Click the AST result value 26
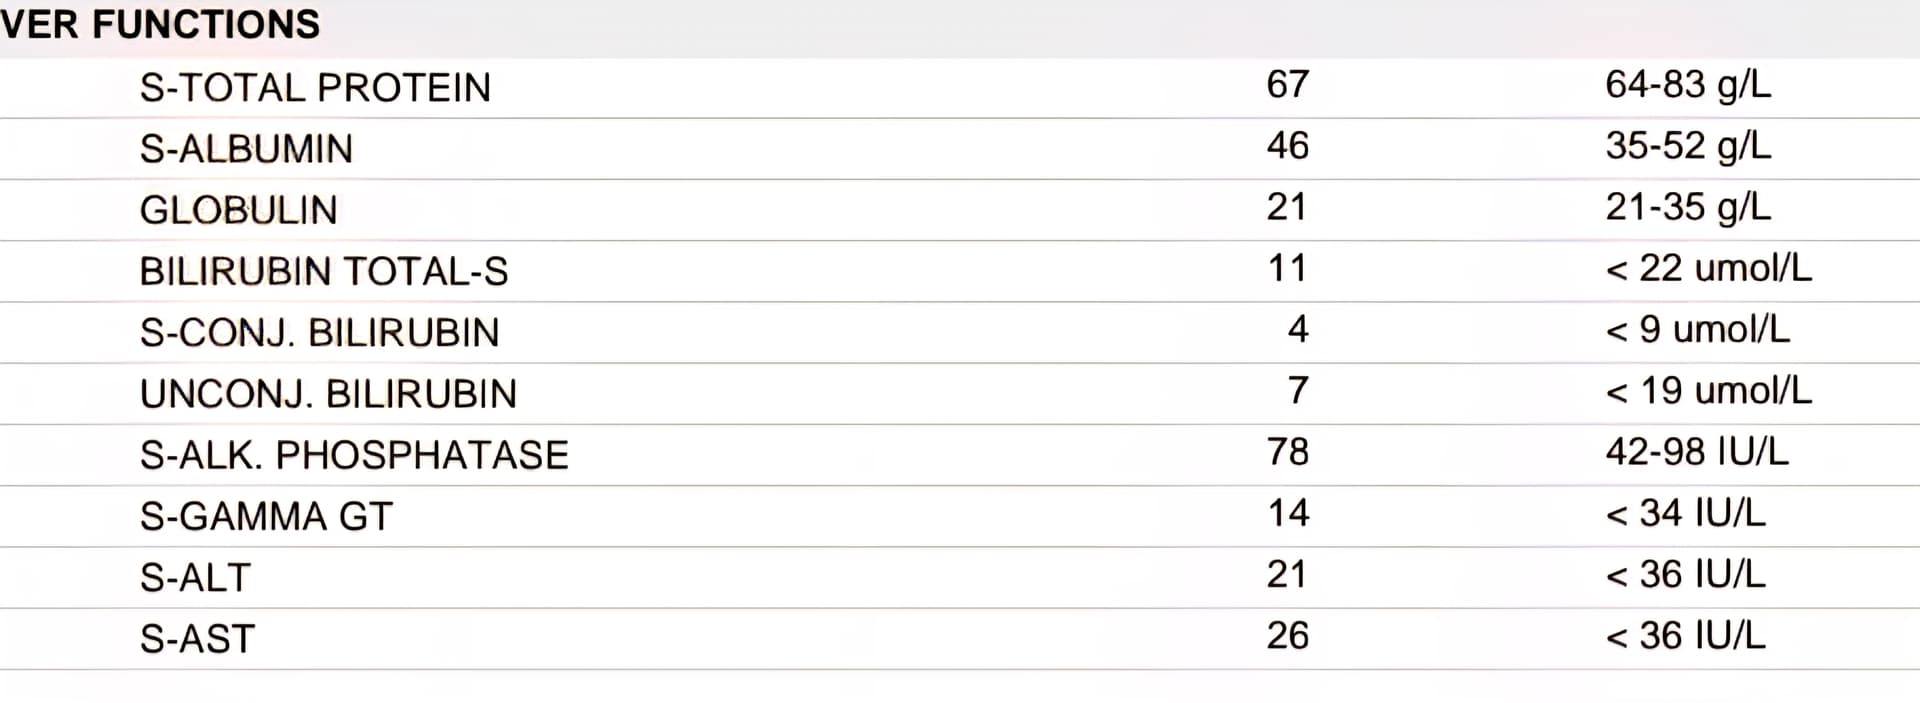This screenshot has width=1920, height=703. 1287,636
